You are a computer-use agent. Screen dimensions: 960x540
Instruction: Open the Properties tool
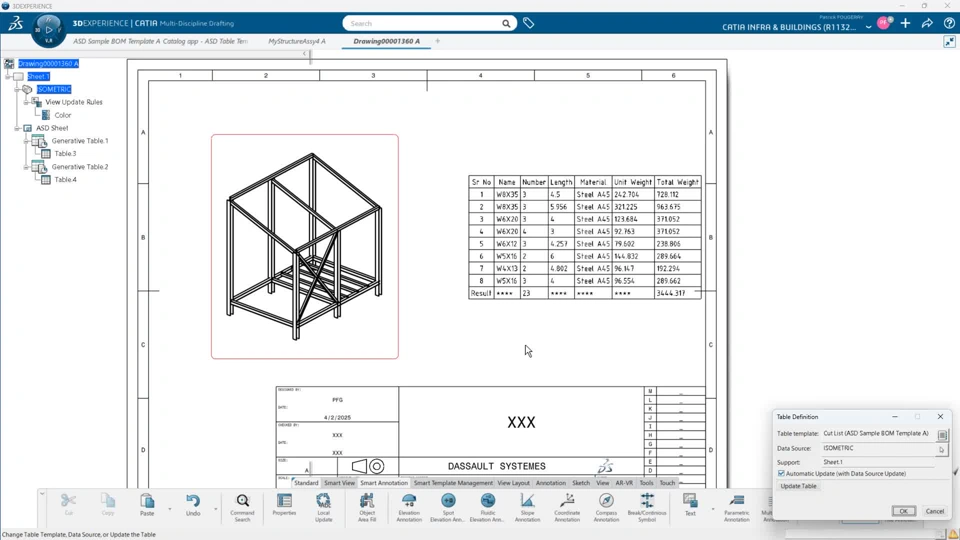[x=284, y=506]
